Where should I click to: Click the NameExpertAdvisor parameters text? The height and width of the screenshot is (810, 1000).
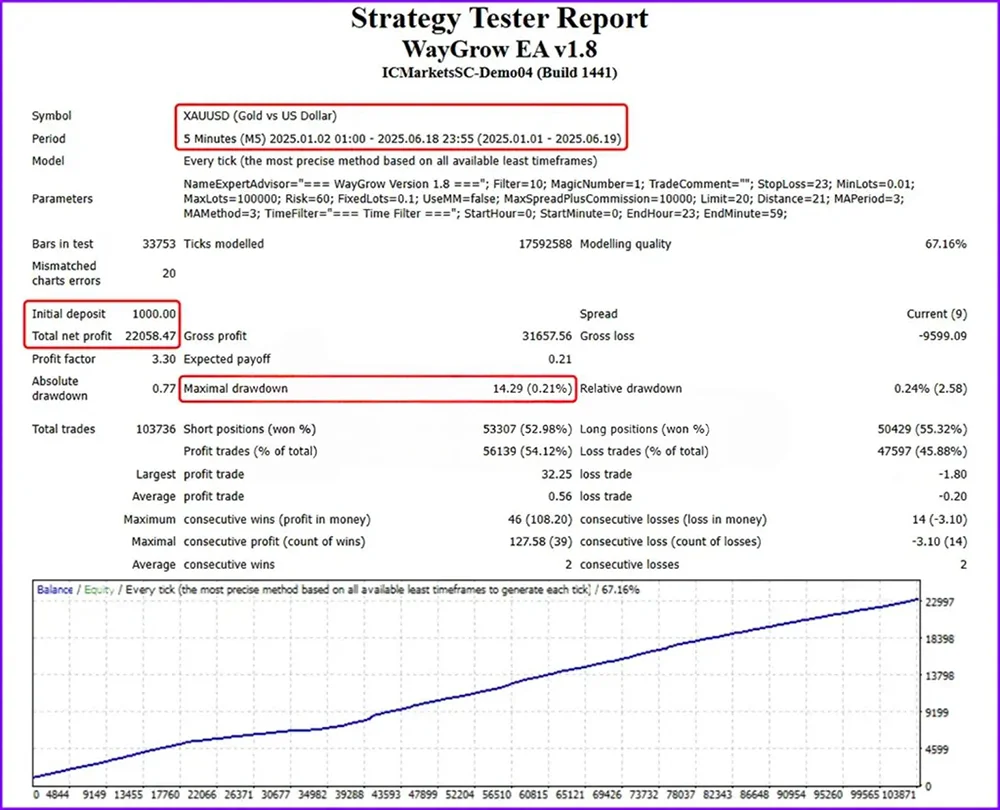point(548,198)
